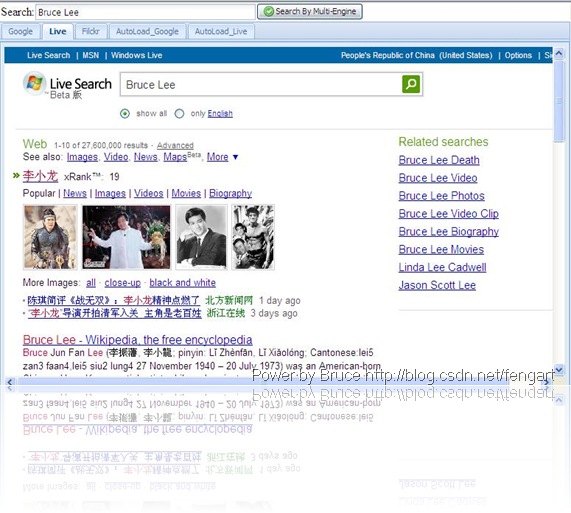Open related search Linda Lee Cadwell
Image resolution: width=571 pixels, height=513 pixels.
[442, 267]
